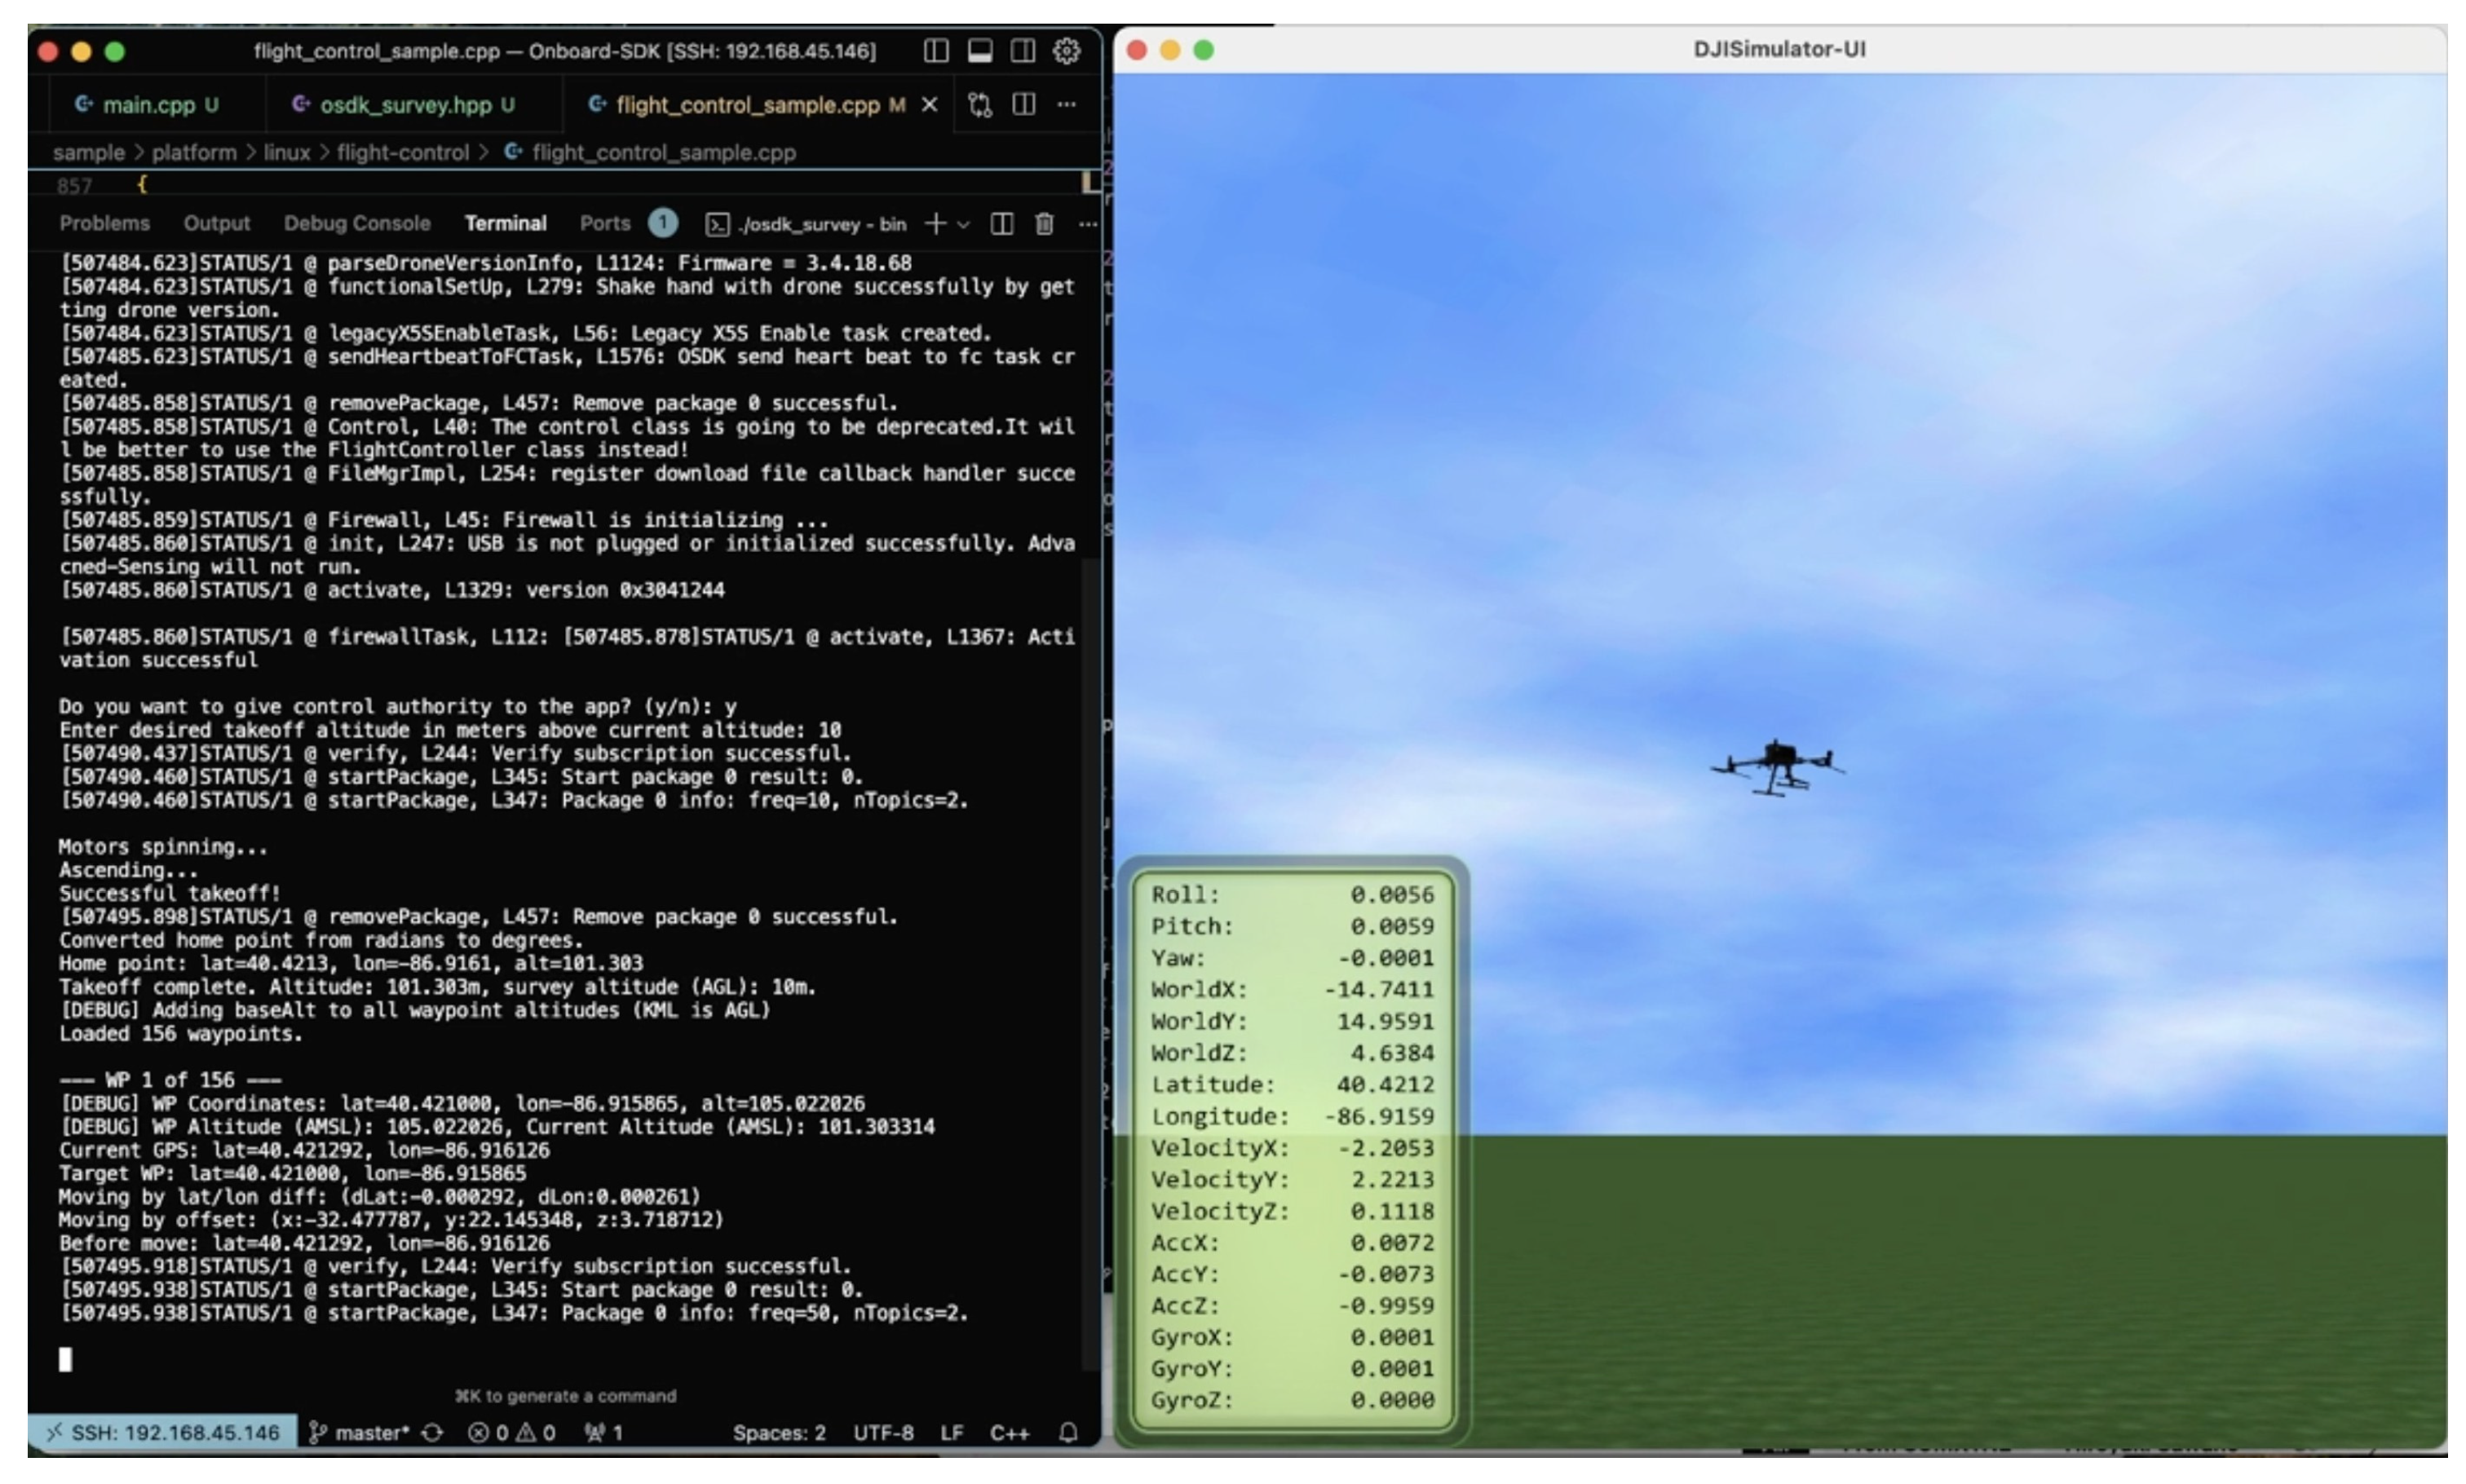Close the flight_control_sample.cpp tab
The image size is (2466, 1484).
tap(929, 105)
